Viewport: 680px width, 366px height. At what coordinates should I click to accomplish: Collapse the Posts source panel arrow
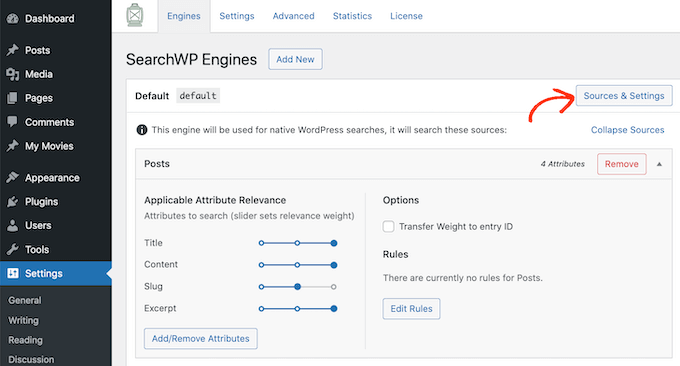(x=659, y=164)
